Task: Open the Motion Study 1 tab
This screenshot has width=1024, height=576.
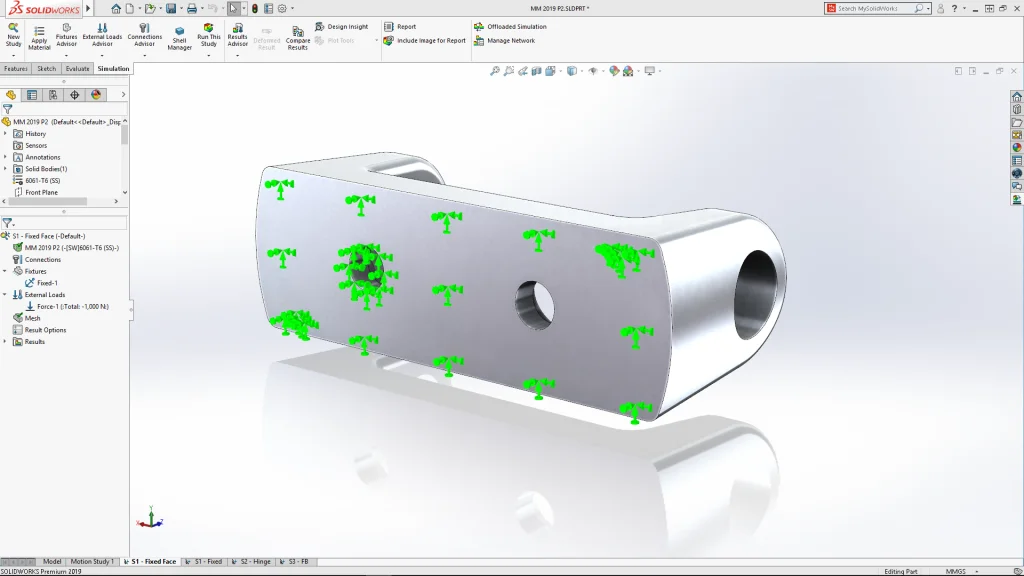Action: click(92, 562)
